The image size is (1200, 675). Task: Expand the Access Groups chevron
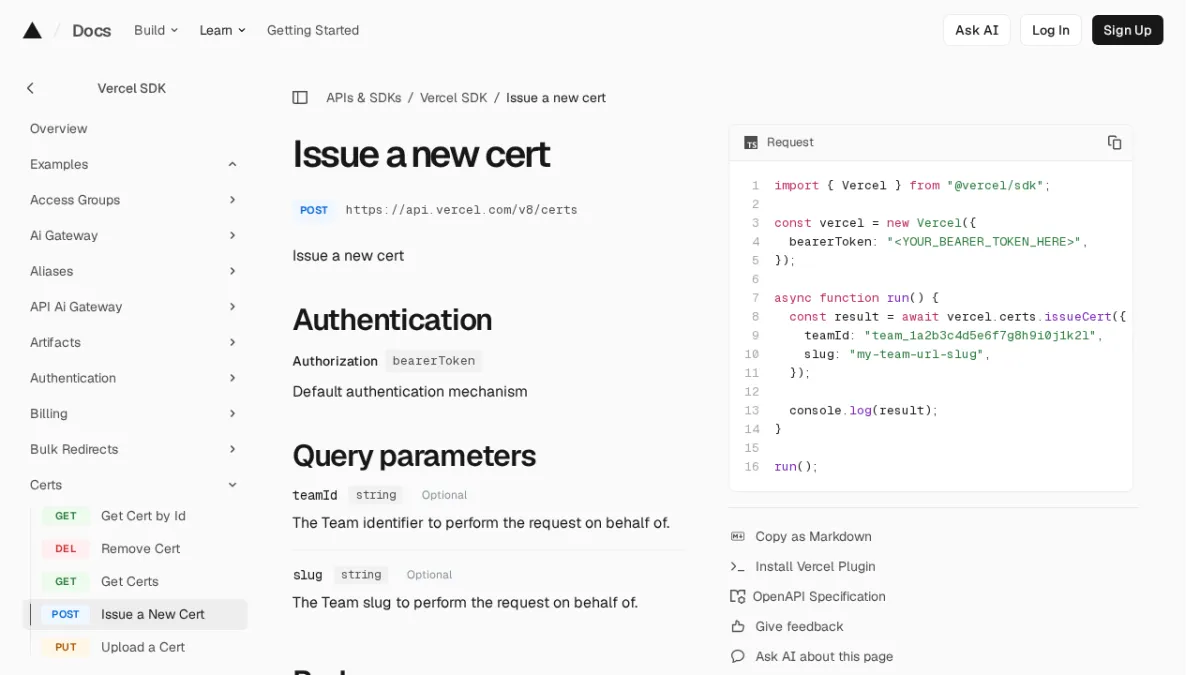232,200
